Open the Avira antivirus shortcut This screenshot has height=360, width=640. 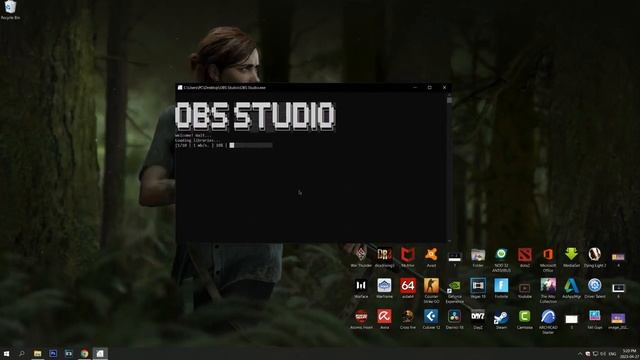tap(384, 319)
